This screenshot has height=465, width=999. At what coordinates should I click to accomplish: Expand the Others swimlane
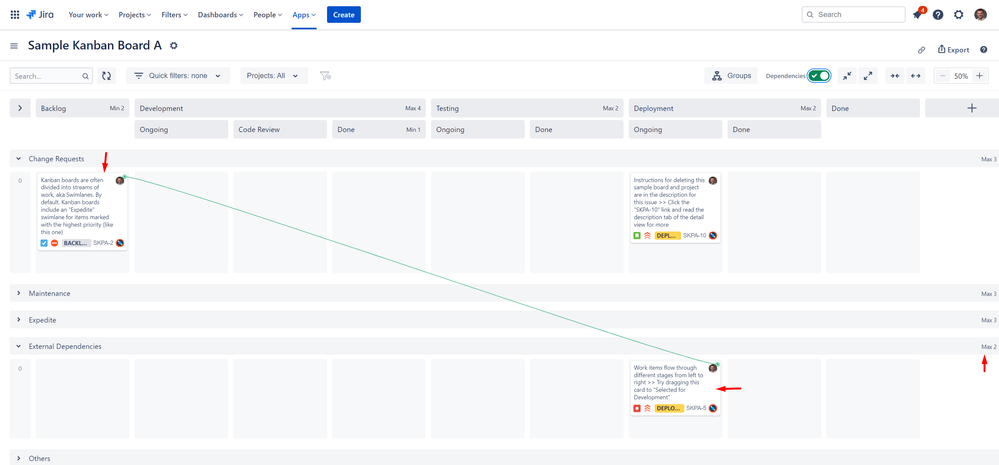tap(19, 459)
